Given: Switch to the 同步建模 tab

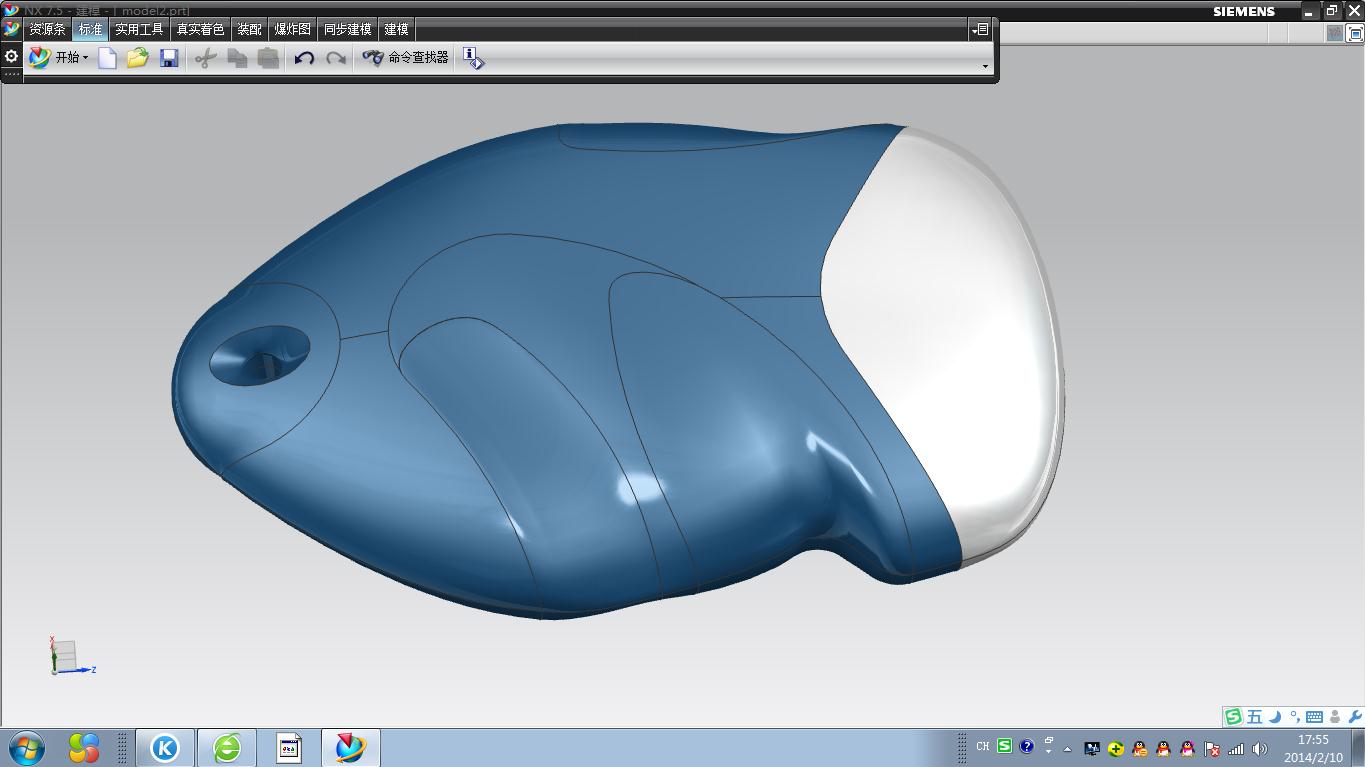Looking at the screenshot, I should (x=348, y=30).
